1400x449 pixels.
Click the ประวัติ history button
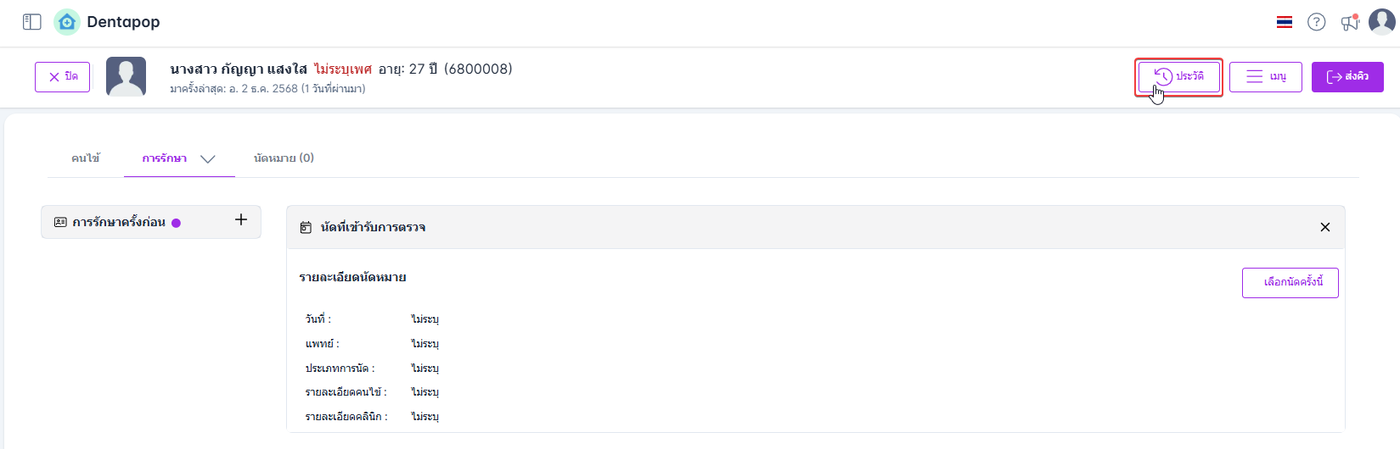pos(1179,77)
